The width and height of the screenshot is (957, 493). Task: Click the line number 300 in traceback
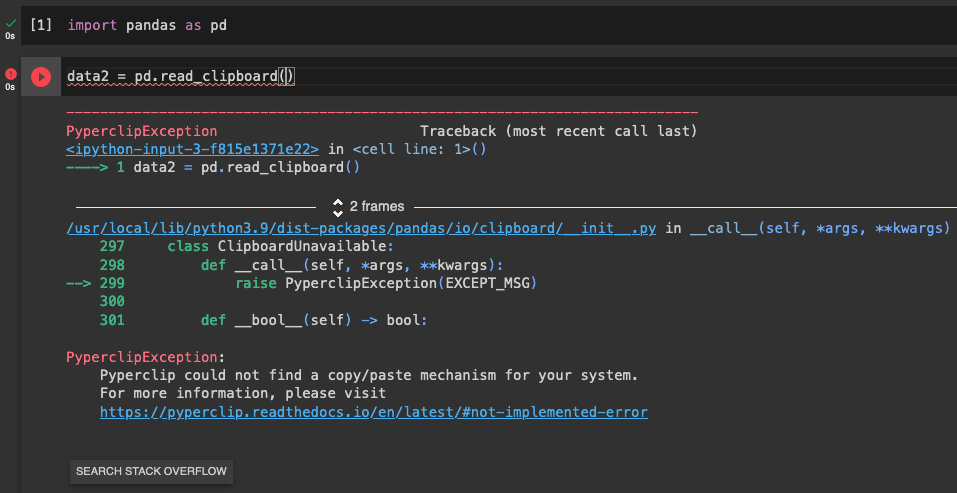[112, 301]
